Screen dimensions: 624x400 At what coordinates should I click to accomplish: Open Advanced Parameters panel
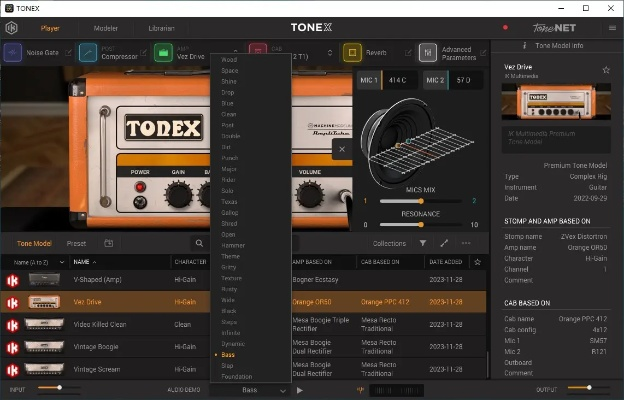[427, 52]
